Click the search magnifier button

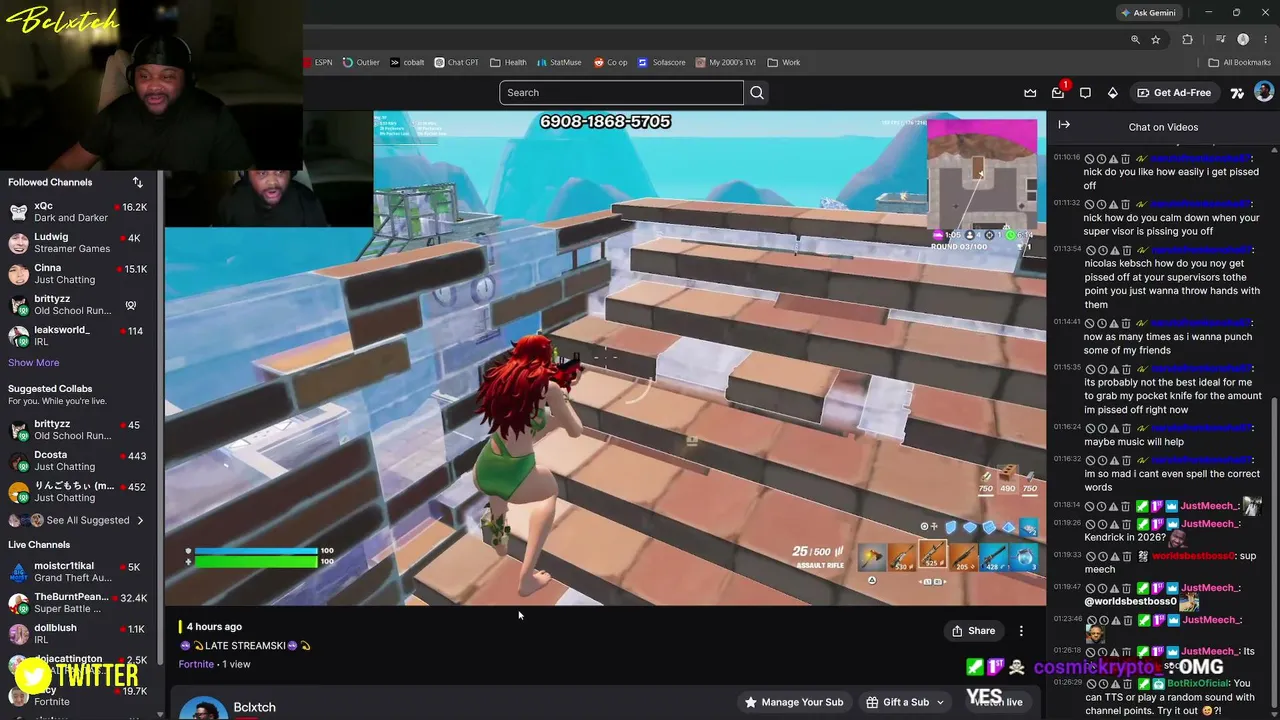tap(757, 93)
